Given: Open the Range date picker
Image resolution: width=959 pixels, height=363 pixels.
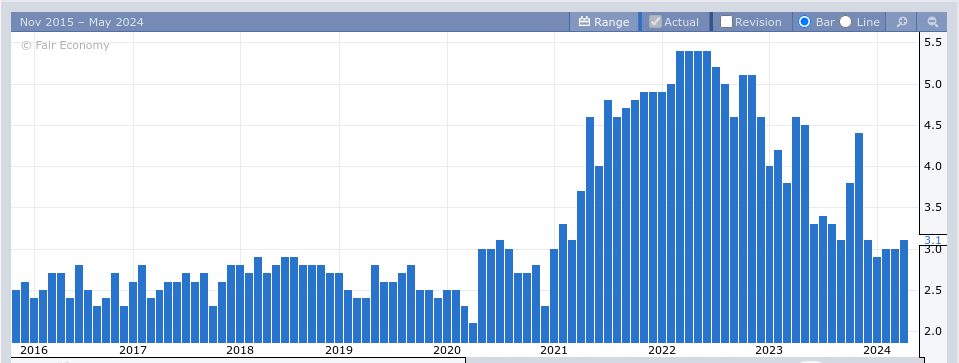Looking at the screenshot, I should (604, 22).
